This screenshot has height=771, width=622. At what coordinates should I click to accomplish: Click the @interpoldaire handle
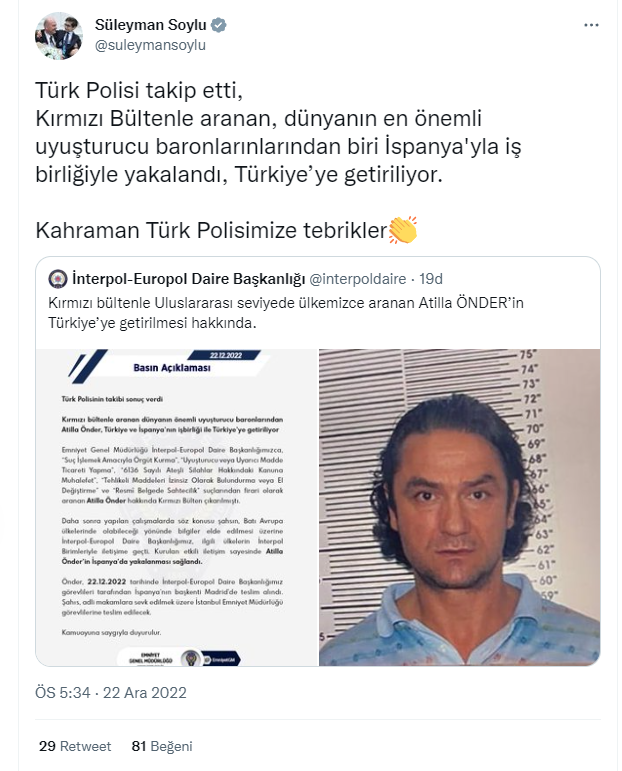(357, 279)
